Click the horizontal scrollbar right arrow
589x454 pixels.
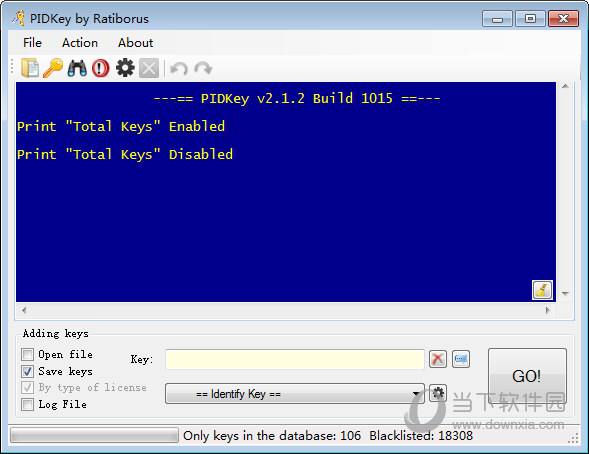pyautogui.click(x=548, y=310)
